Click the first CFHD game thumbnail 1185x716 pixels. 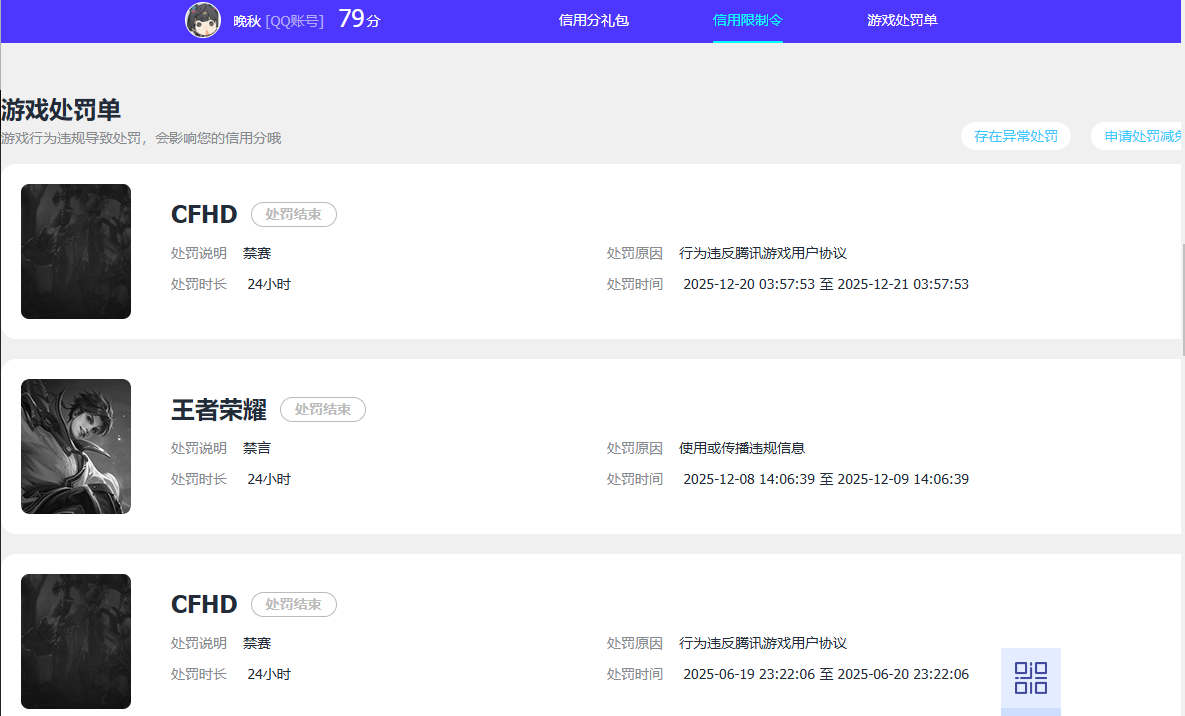76,251
